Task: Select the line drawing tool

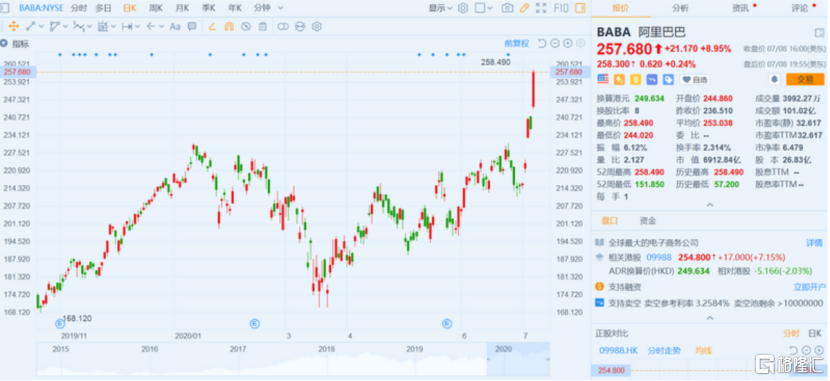Action: (30, 26)
